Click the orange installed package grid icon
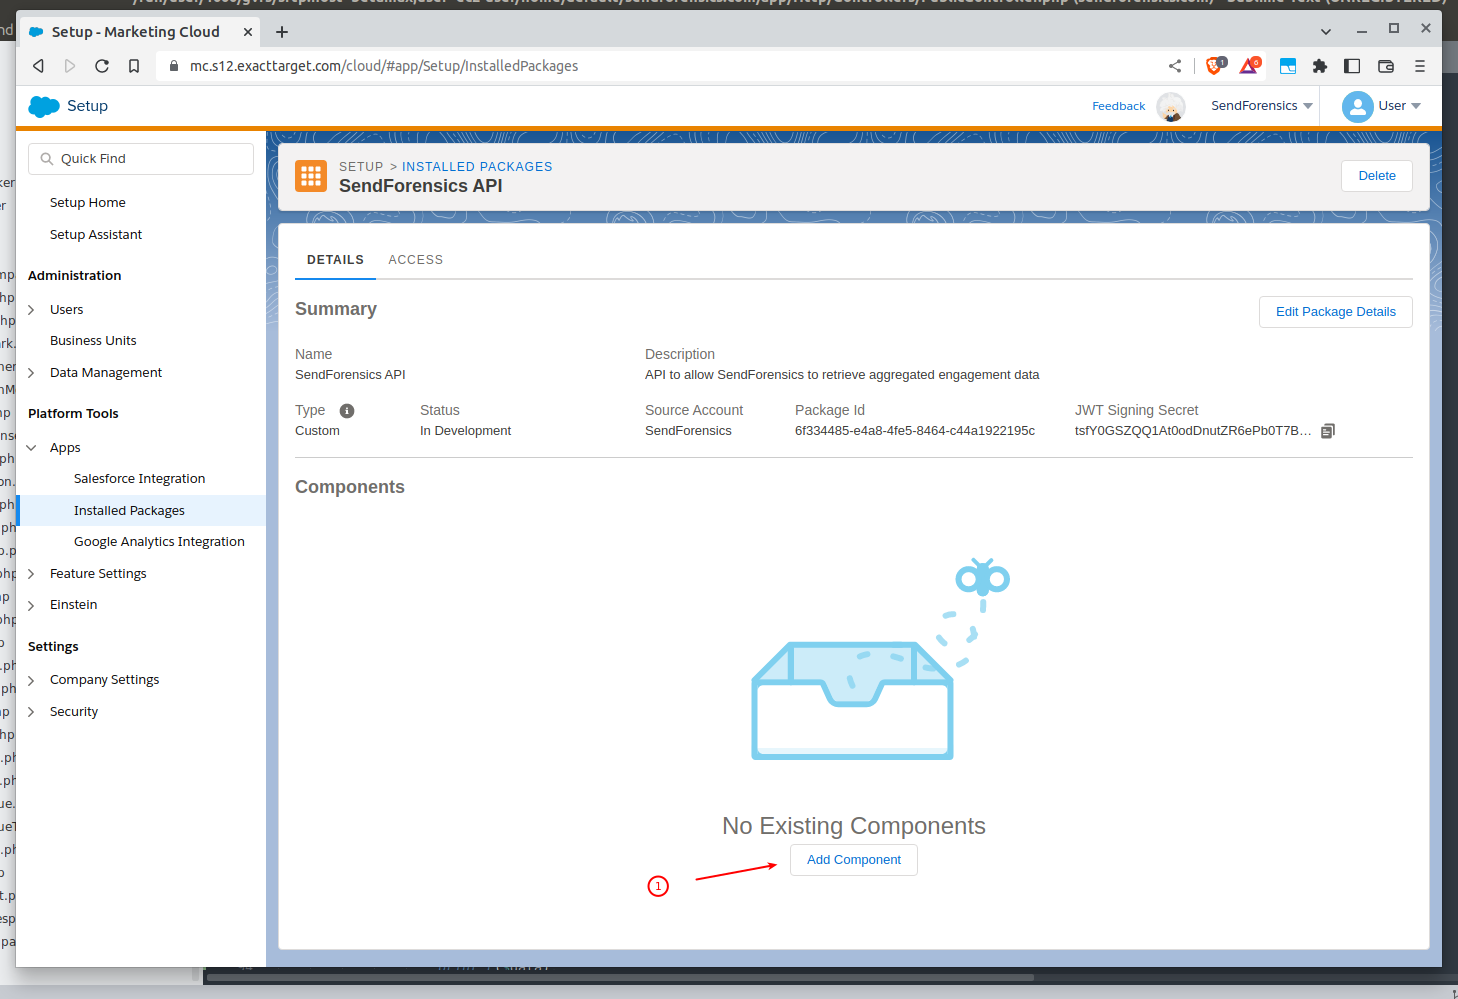The height and width of the screenshot is (999, 1458). click(311, 176)
